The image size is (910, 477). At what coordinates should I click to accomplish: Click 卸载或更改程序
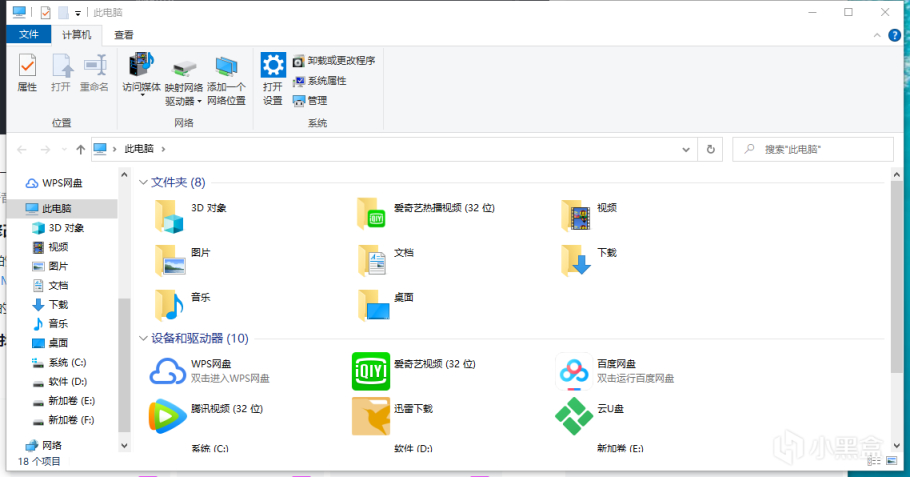tap(334, 60)
